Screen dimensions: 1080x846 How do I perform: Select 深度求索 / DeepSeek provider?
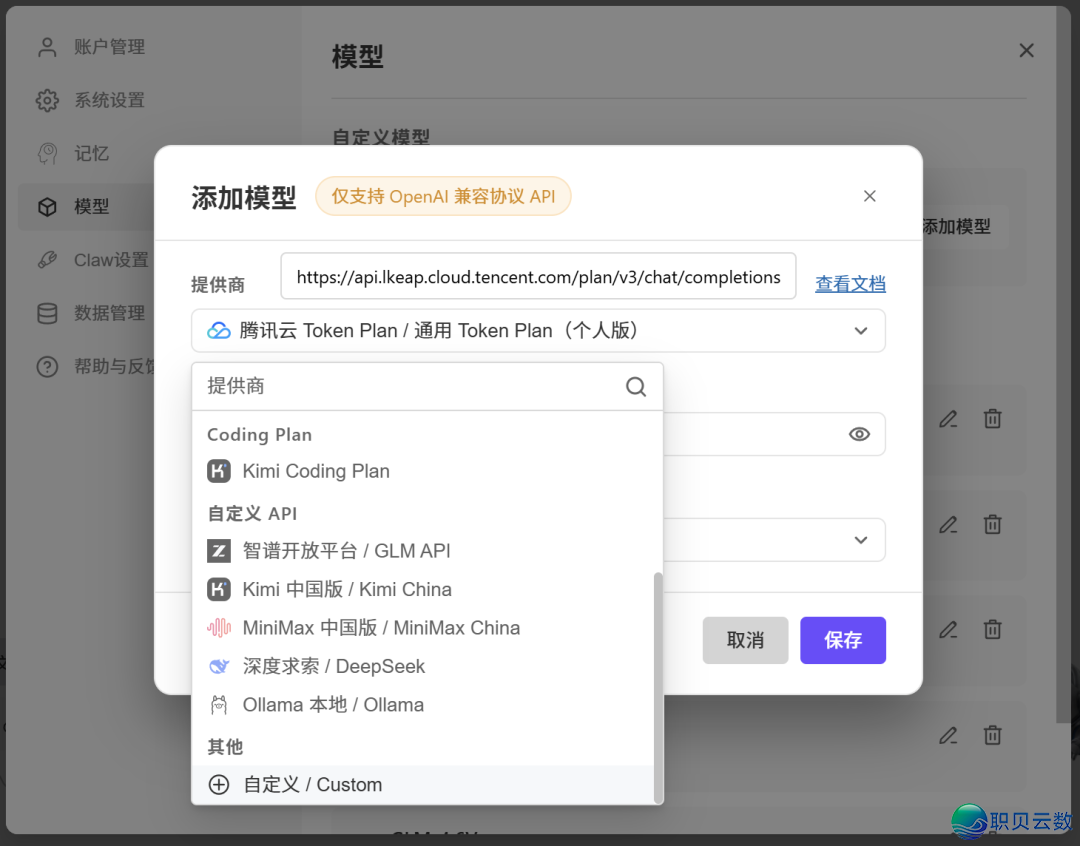point(423,666)
